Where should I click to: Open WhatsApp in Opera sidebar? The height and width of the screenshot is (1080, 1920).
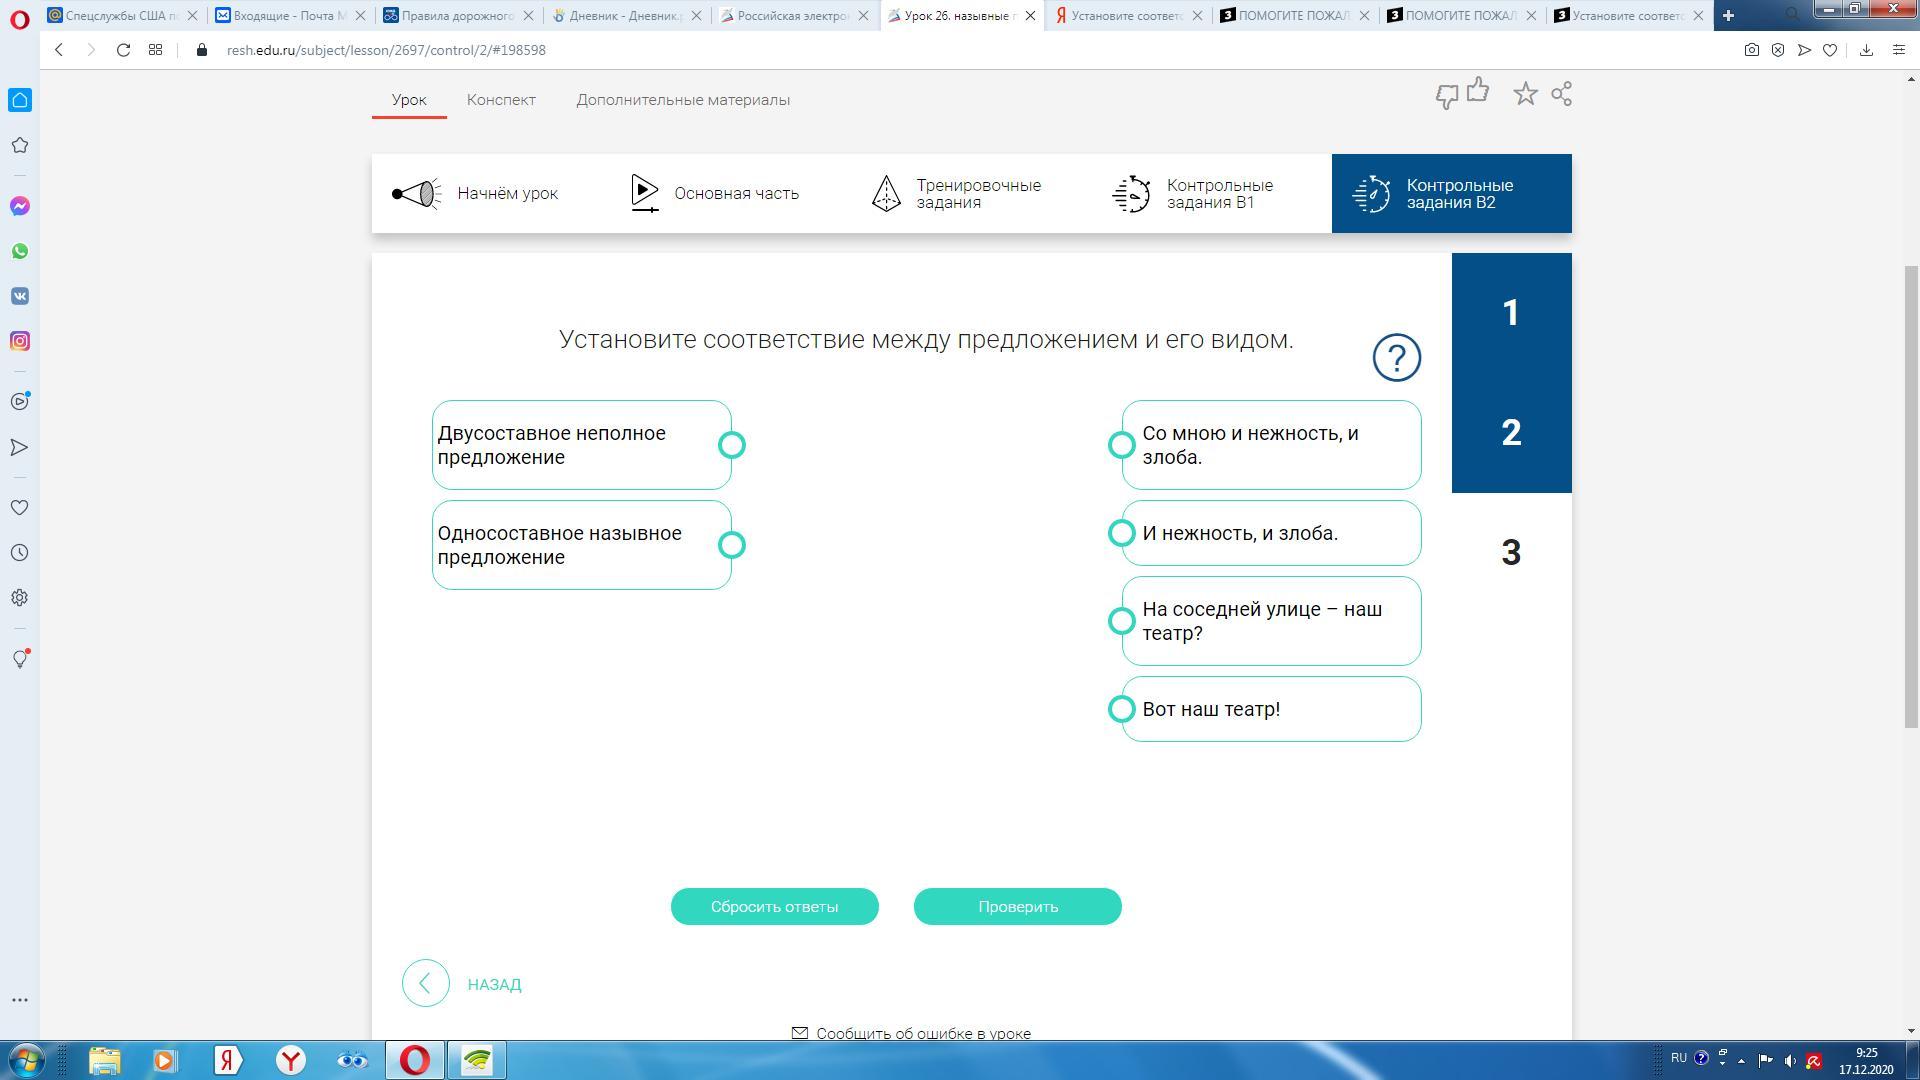(20, 251)
